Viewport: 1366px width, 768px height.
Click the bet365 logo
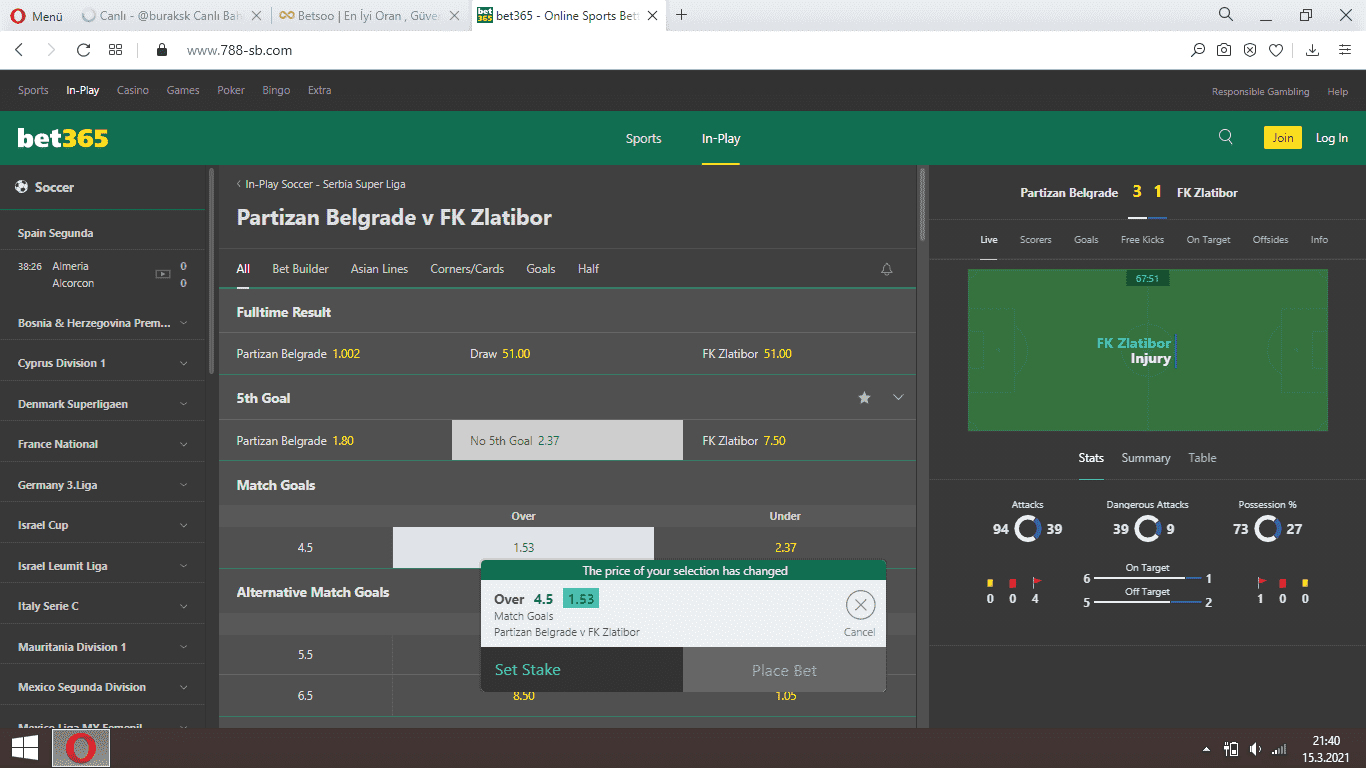(x=63, y=138)
